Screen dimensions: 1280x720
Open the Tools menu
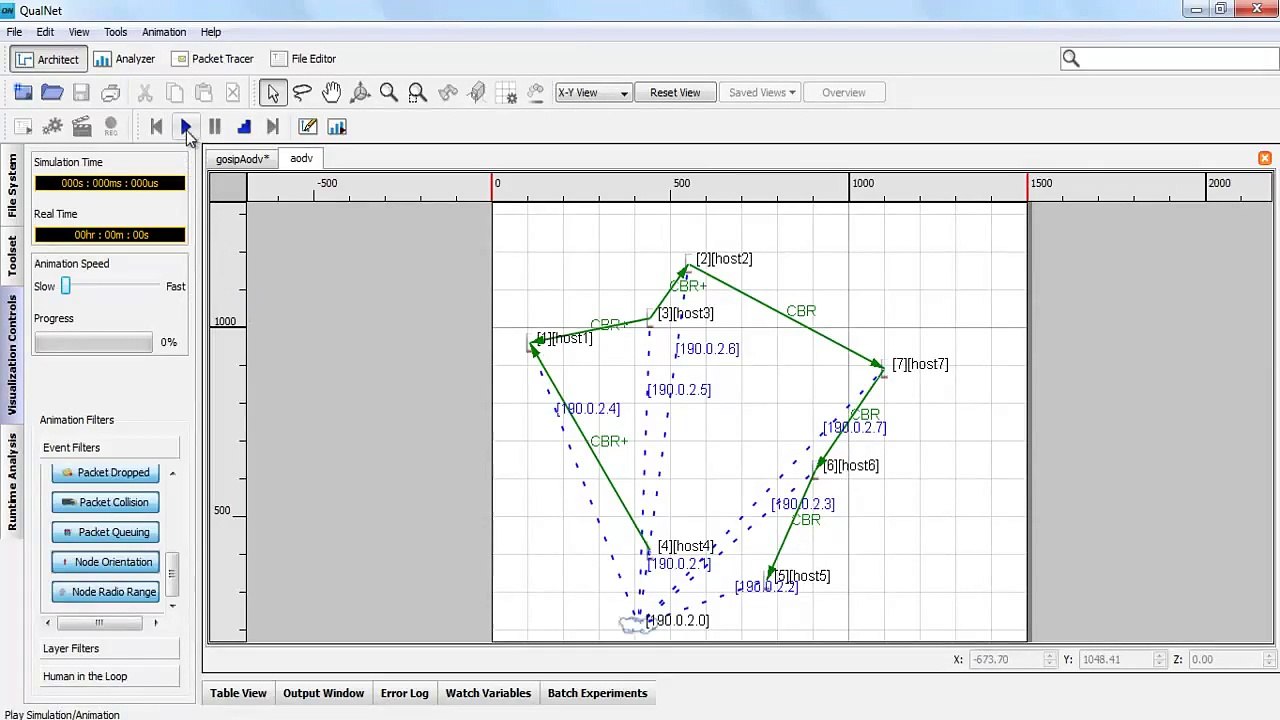pos(116,32)
